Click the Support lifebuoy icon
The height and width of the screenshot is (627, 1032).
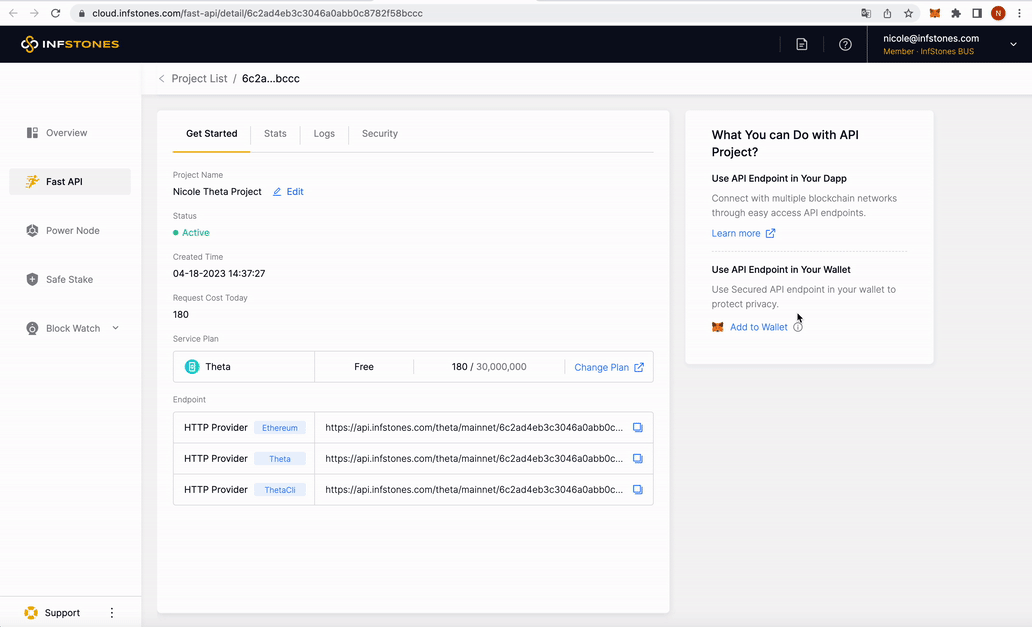(31, 613)
